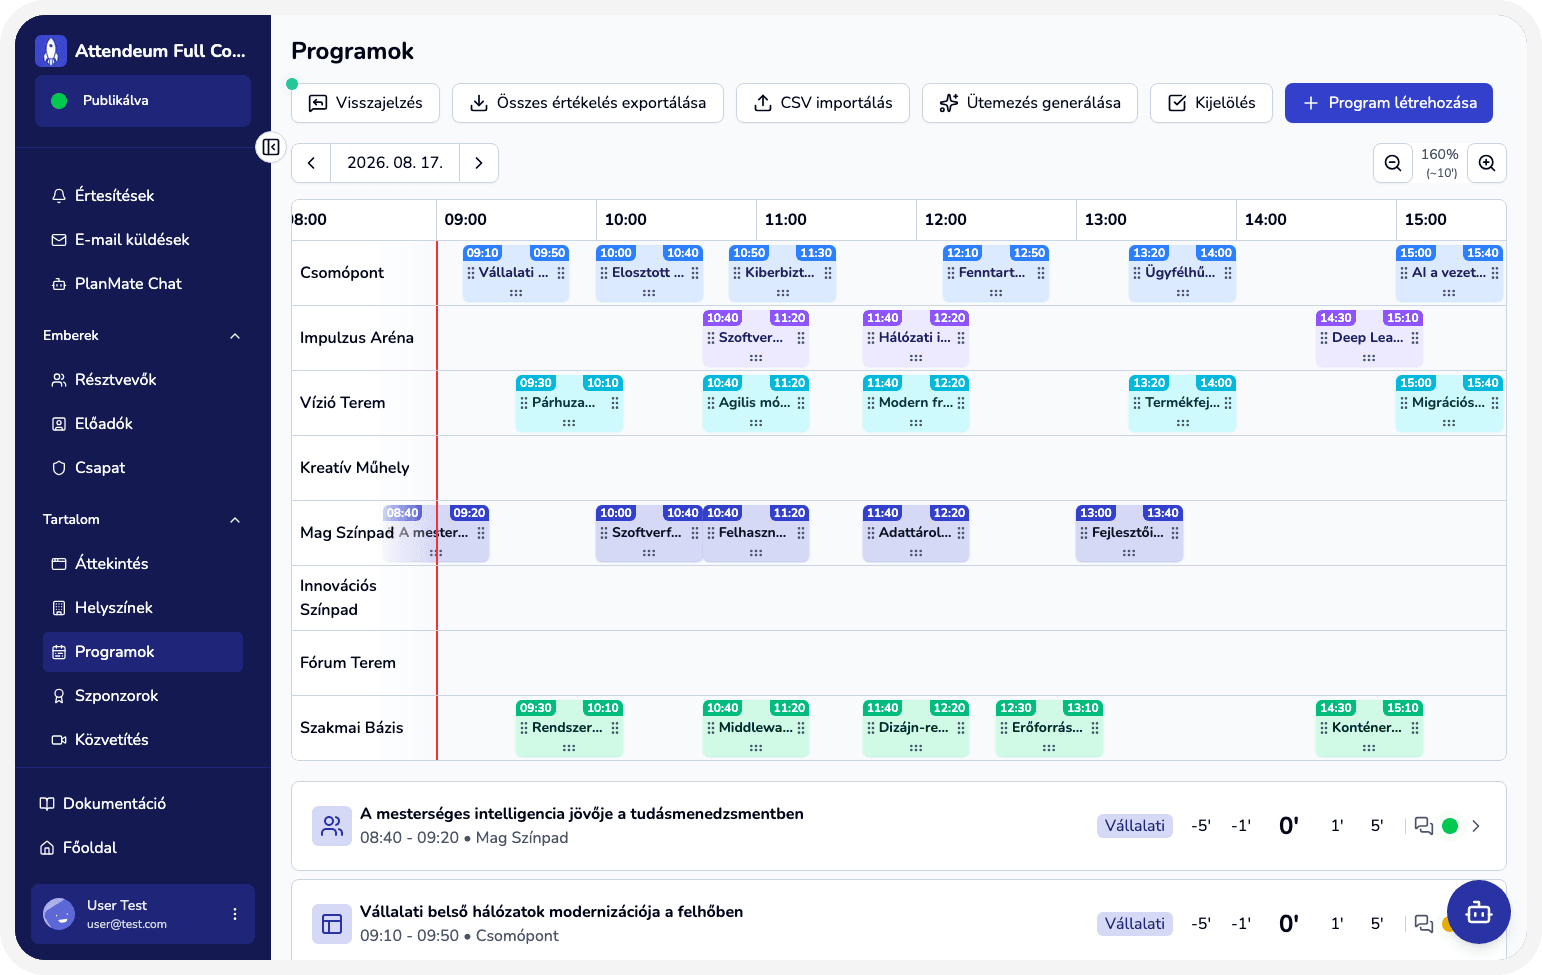This screenshot has height=975, width=1542.
Task: Shift mesterséges intelligencia session by +5 minutes
Action: pos(1377,826)
